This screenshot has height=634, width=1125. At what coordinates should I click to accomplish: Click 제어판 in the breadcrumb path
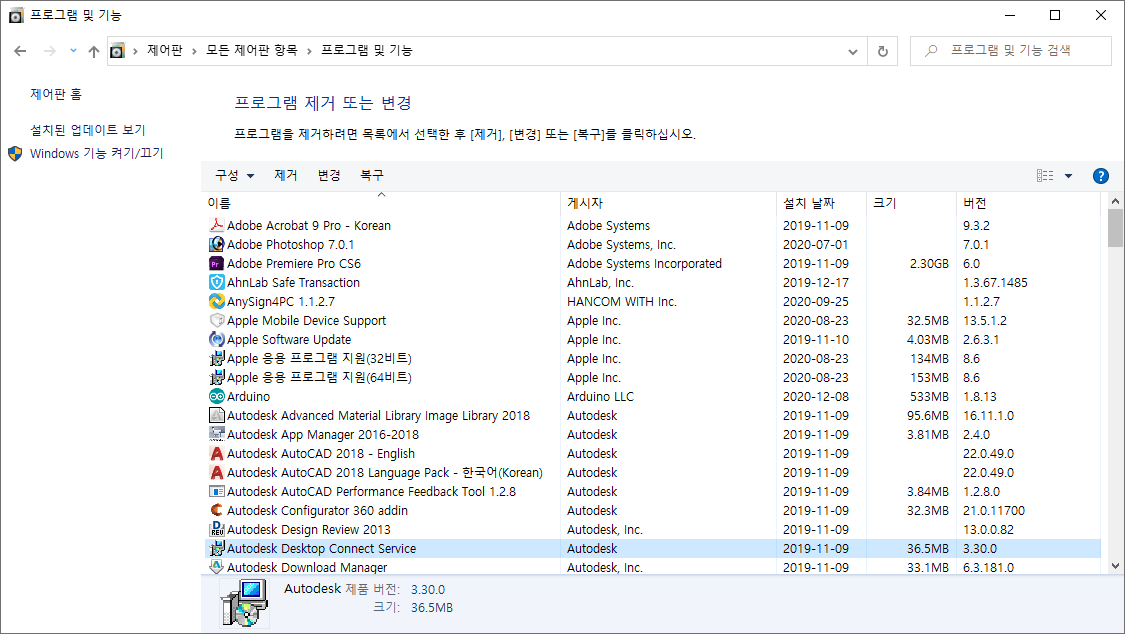pos(165,50)
